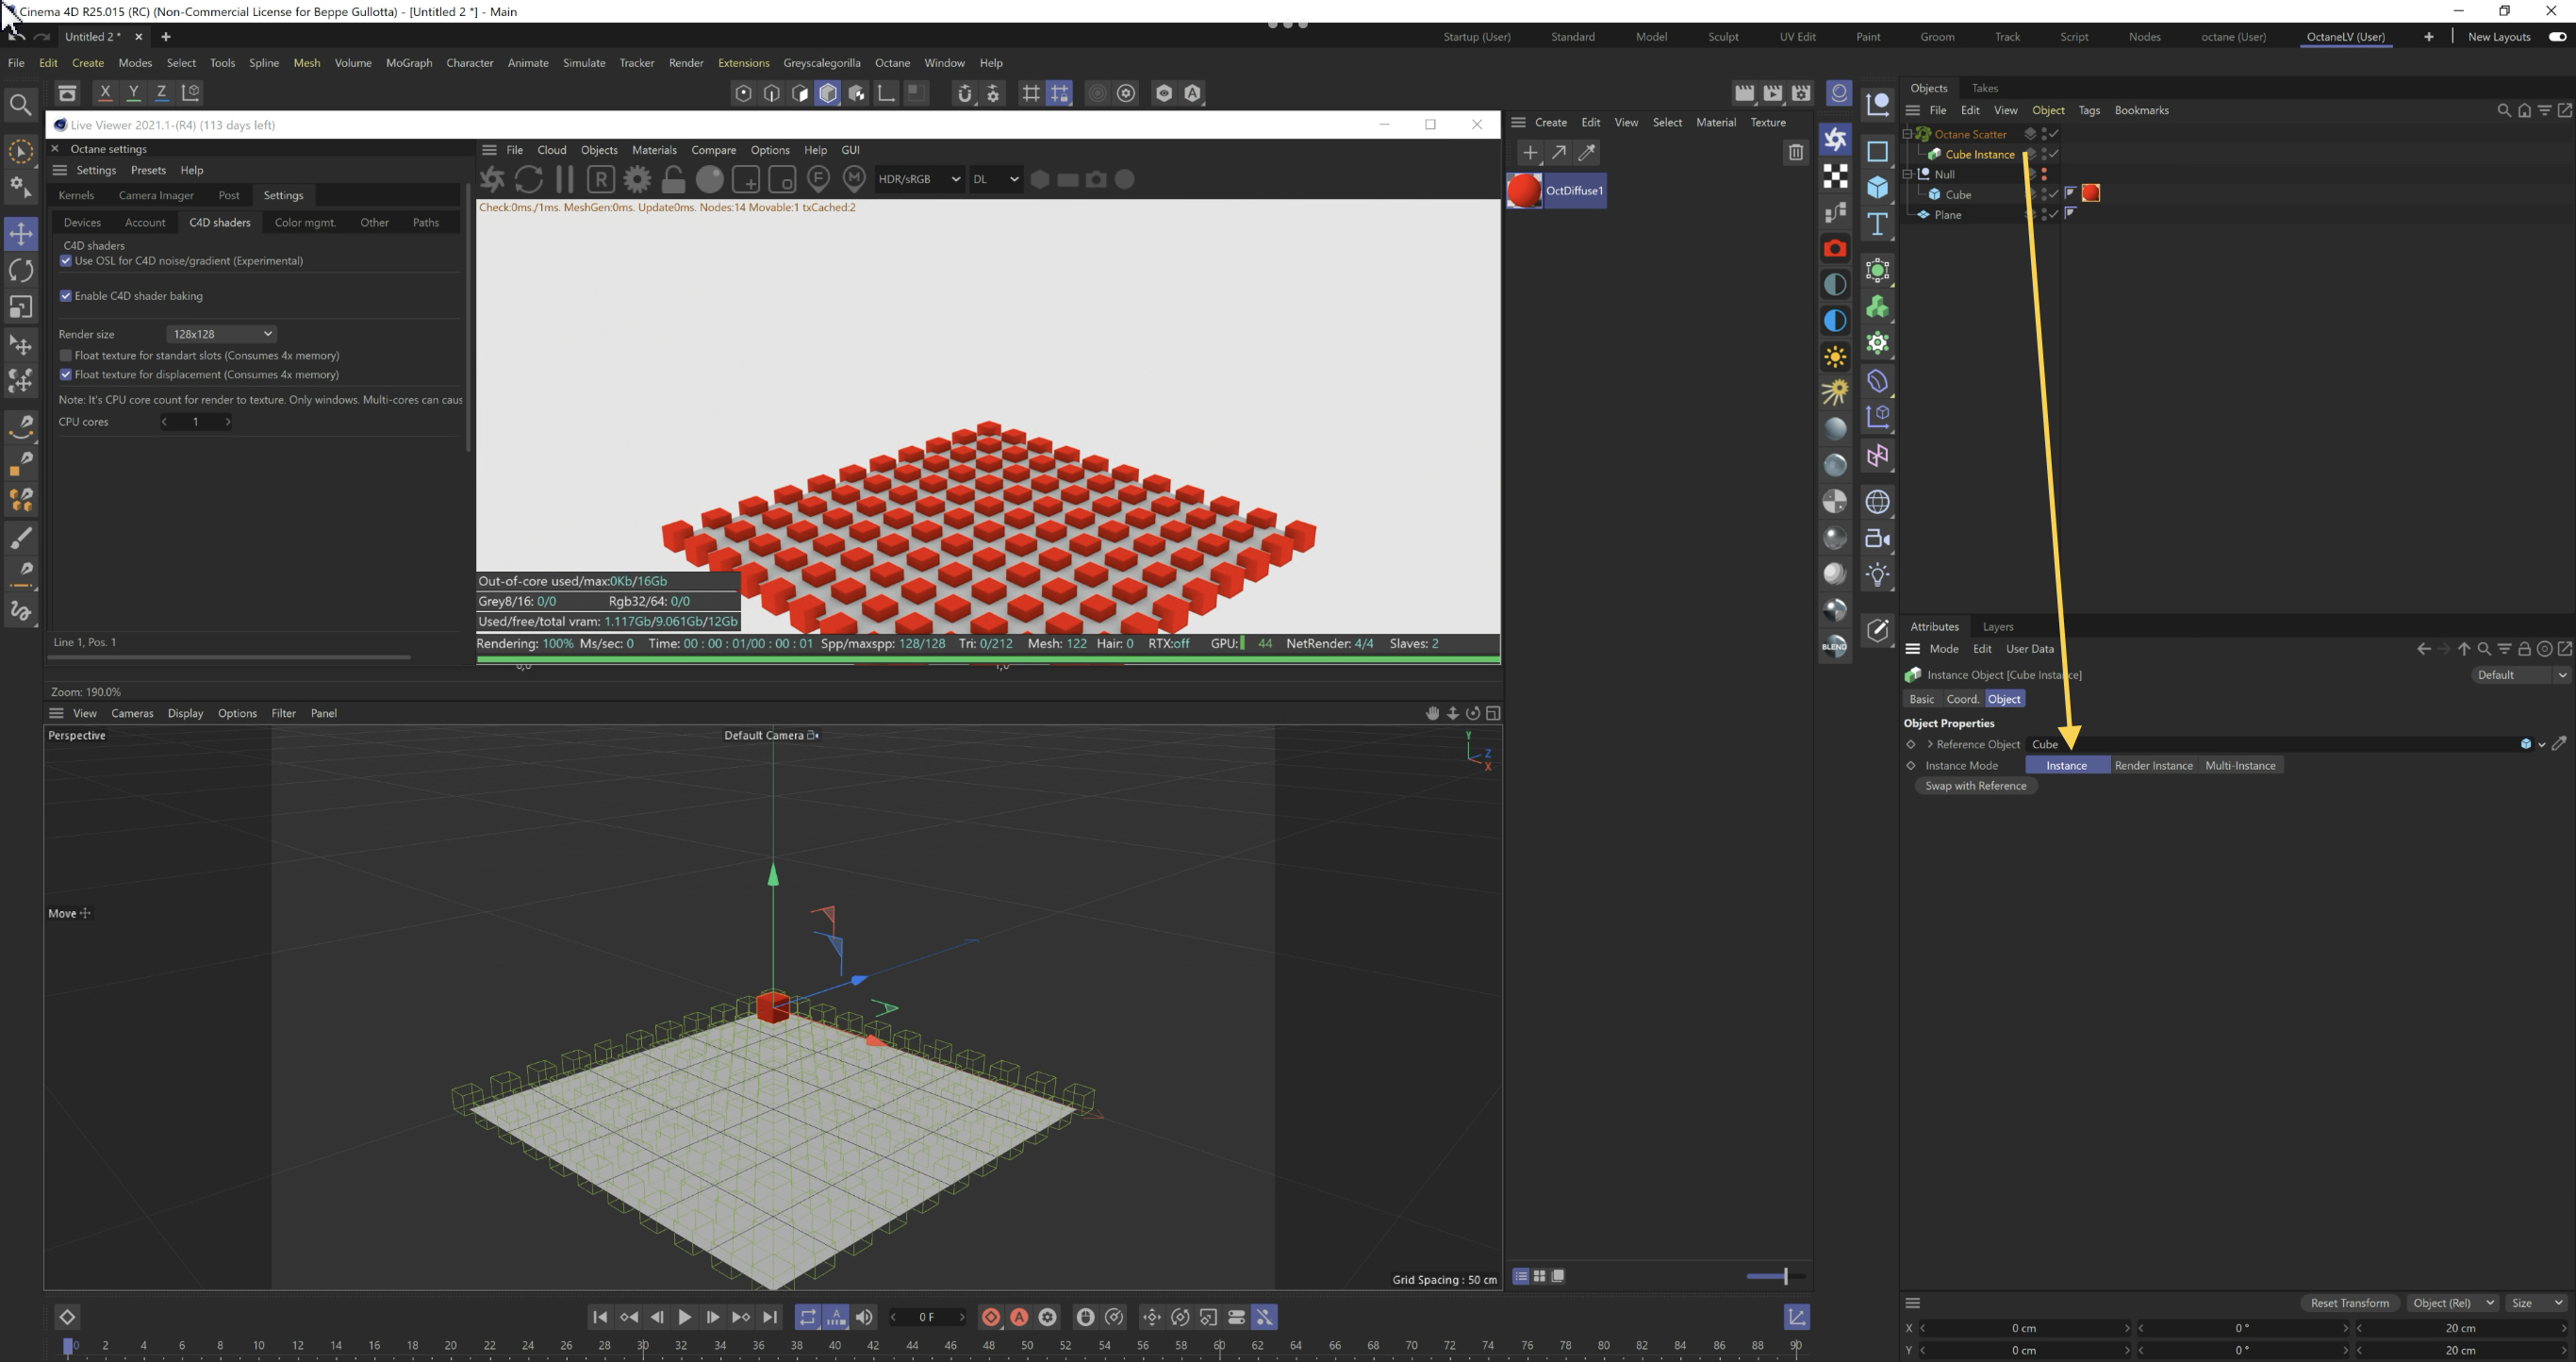2576x1362 pixels.
Task: Uncheck Enable C4D shader baking
Action: [66, 296]
